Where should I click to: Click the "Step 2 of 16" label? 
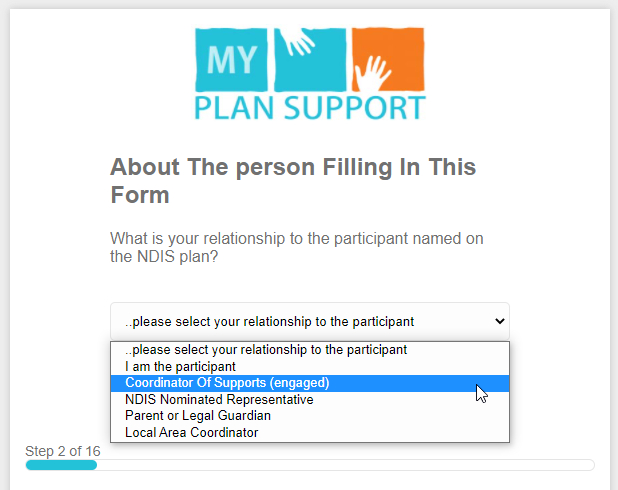click(x=63, y=451)
